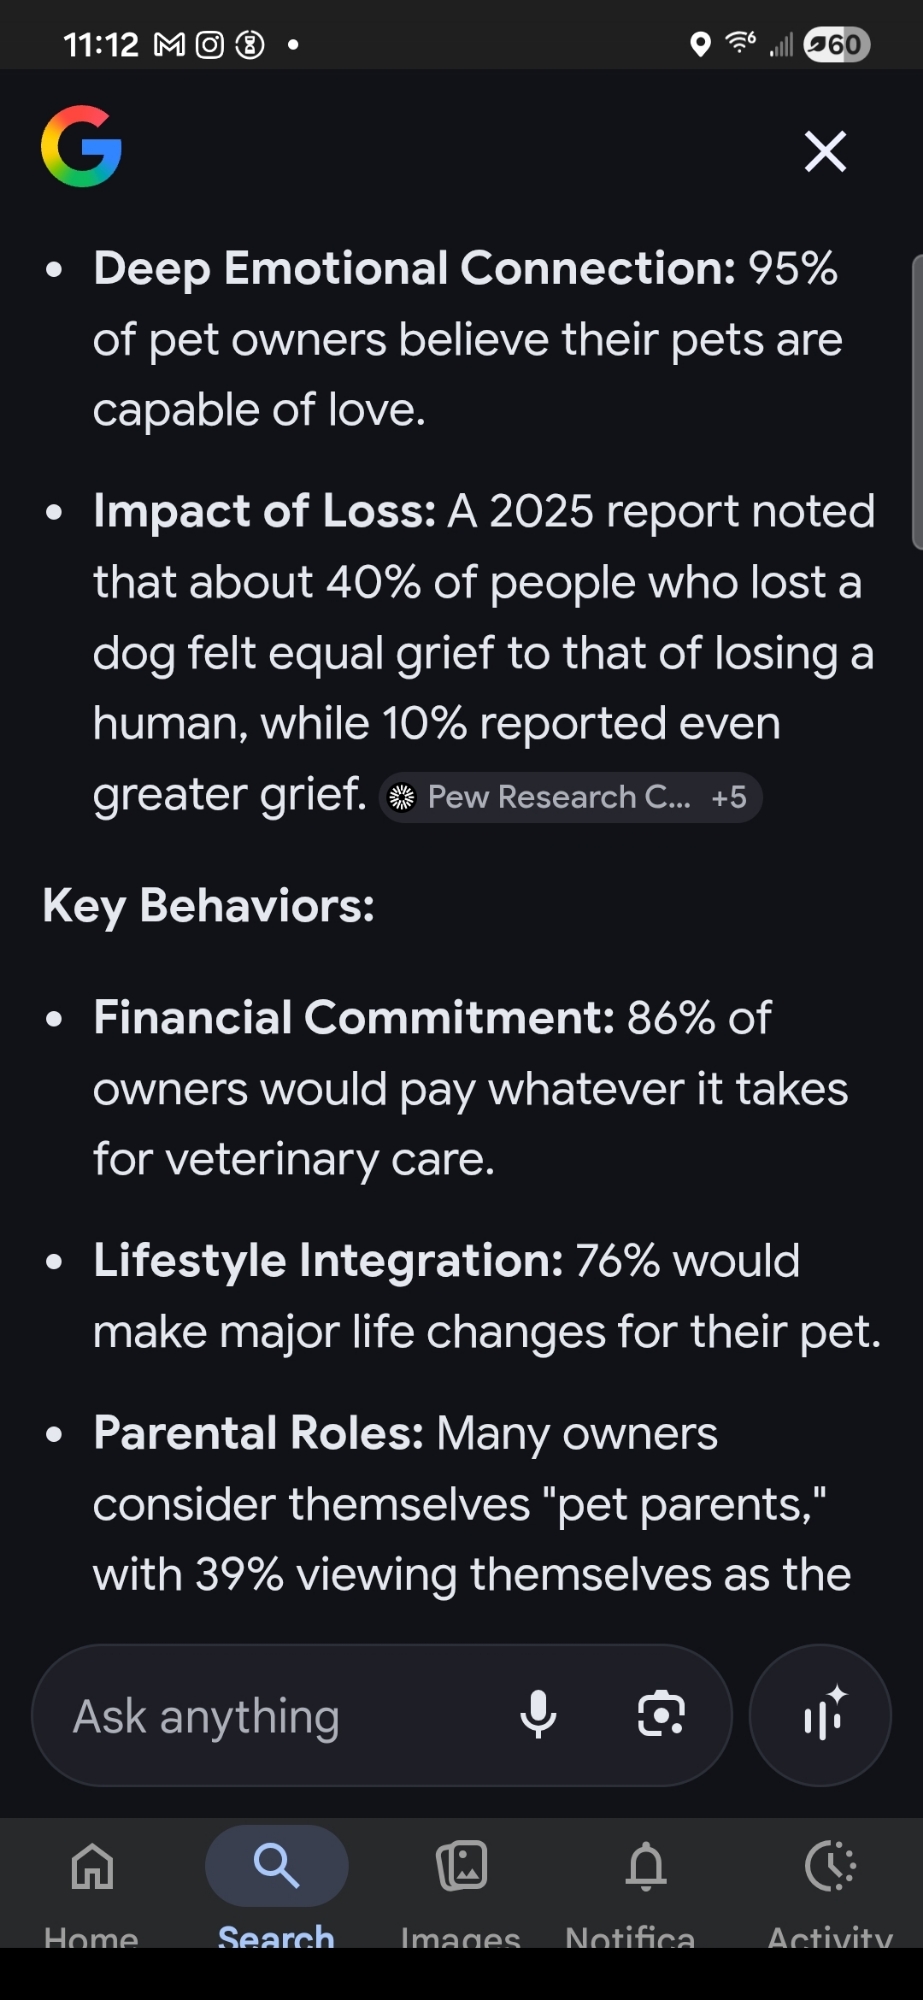The width and height of the screenshot is (923, 2000).
Task: Tap the Google logo icon
Action: coord(81,147)
